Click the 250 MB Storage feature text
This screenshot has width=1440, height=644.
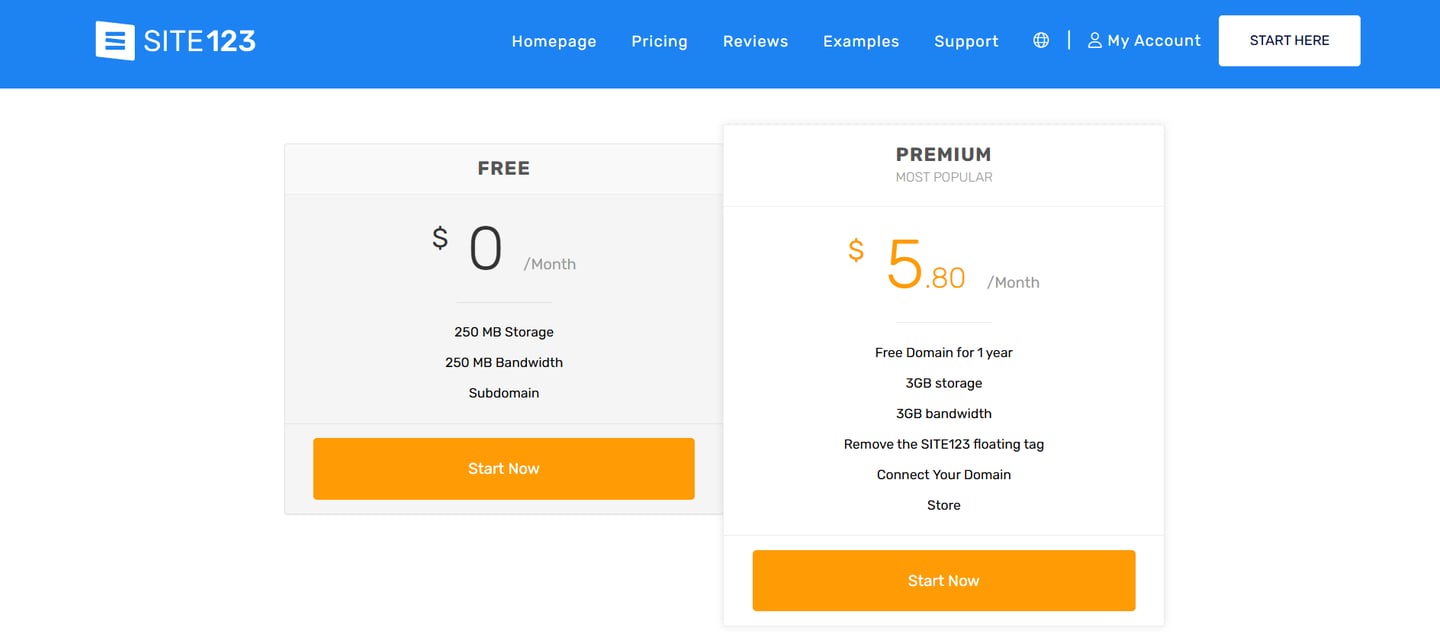coord(503,331)
